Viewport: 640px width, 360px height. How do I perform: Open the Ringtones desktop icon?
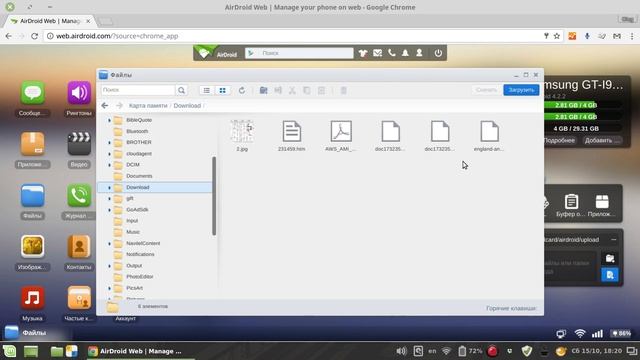(79, 93)
